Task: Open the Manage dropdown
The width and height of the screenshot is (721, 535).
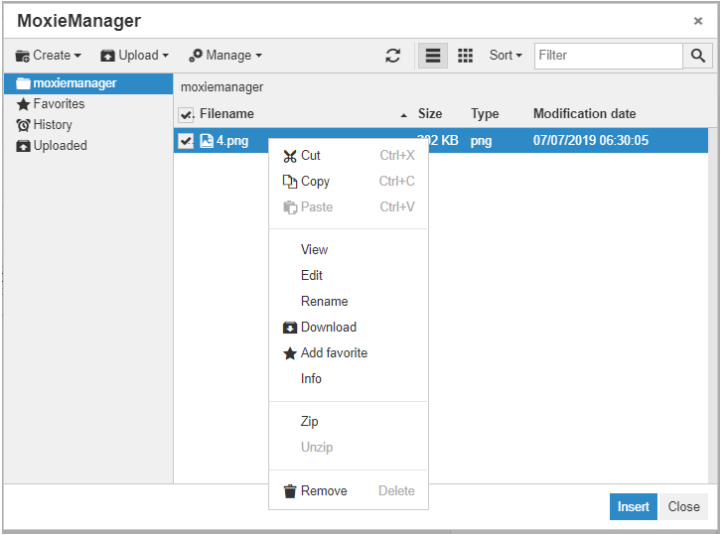Action: click(225, 56)
